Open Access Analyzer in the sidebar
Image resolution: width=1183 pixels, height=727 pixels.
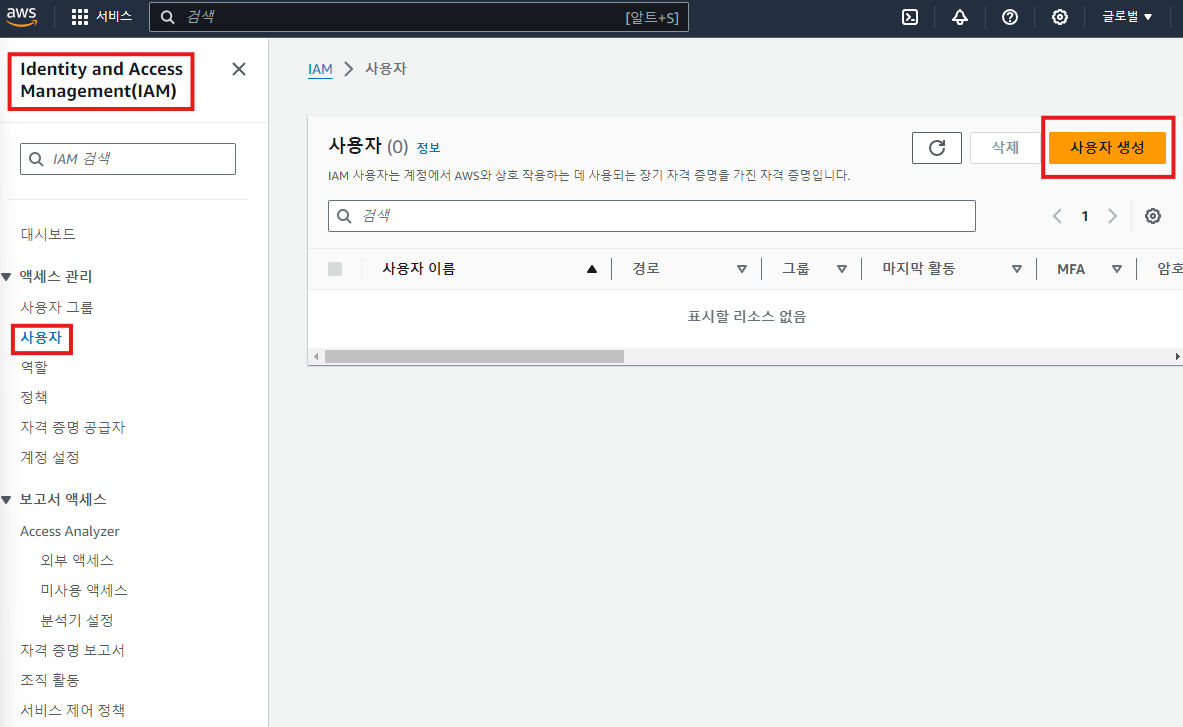coord(69,532)
